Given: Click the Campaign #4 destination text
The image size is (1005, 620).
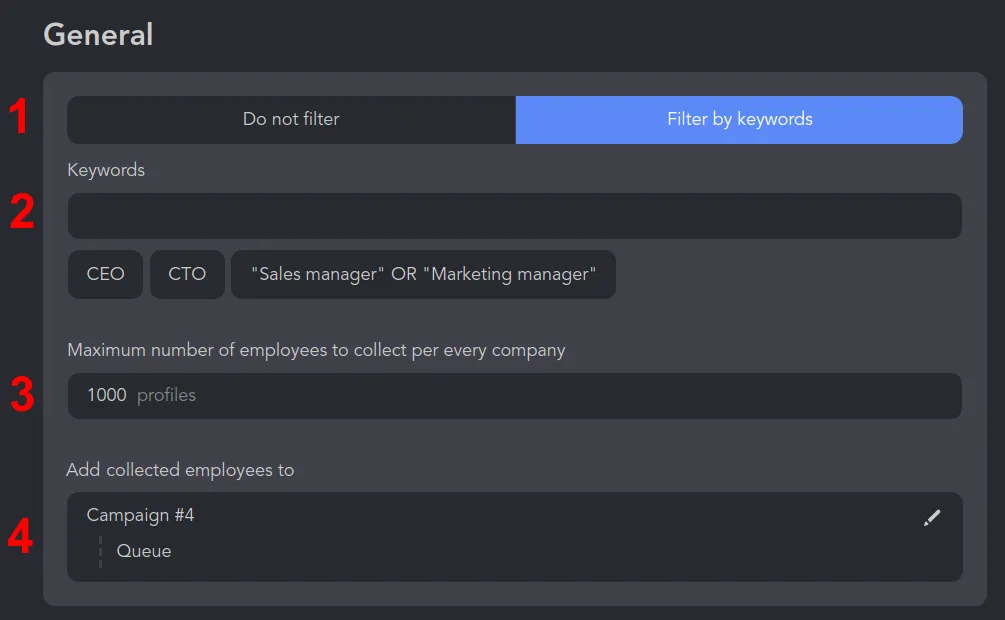Looking at the screenshot, I should pyautogui.click(x=140, y=515).
